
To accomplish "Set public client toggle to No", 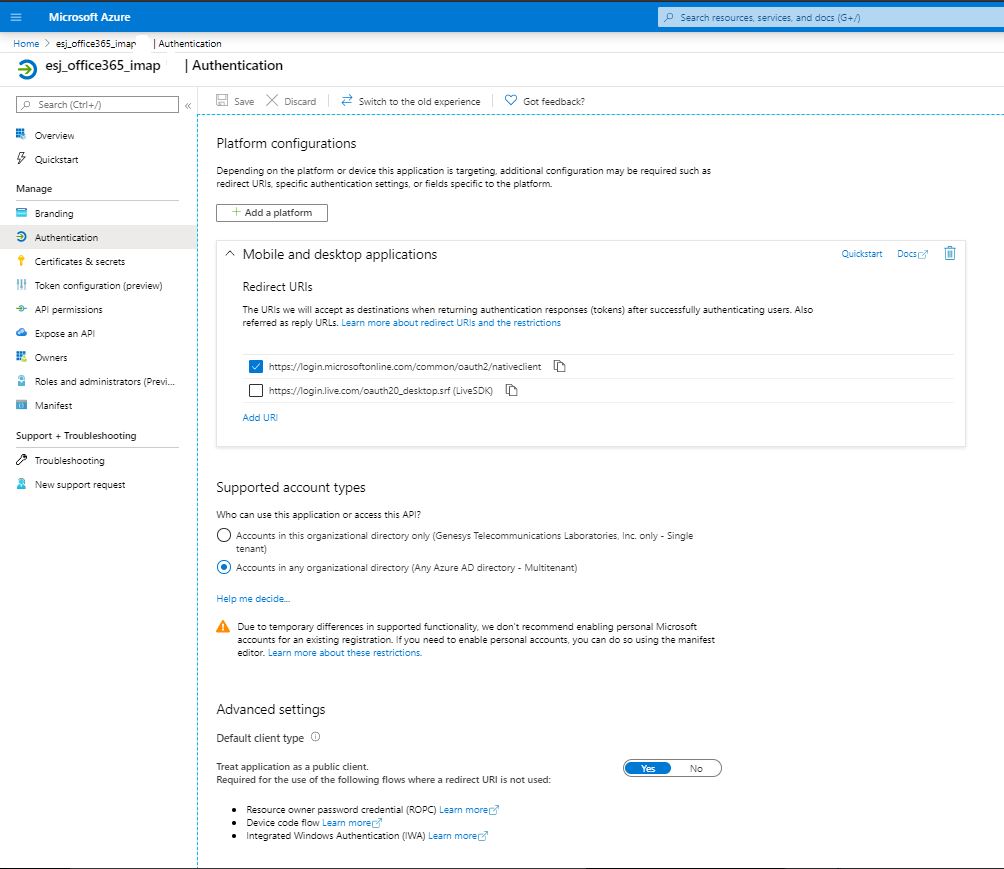I will pos(696,768).
